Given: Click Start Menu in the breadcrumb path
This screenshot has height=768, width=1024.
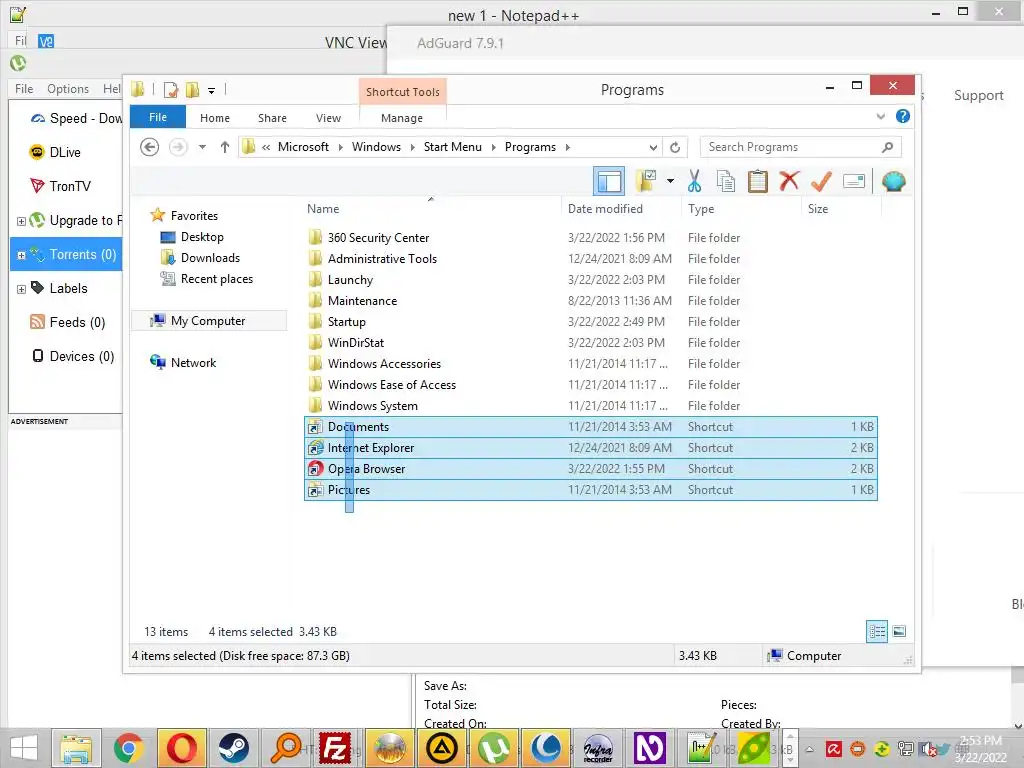Looking at the screenshot, I should point(453,147).
